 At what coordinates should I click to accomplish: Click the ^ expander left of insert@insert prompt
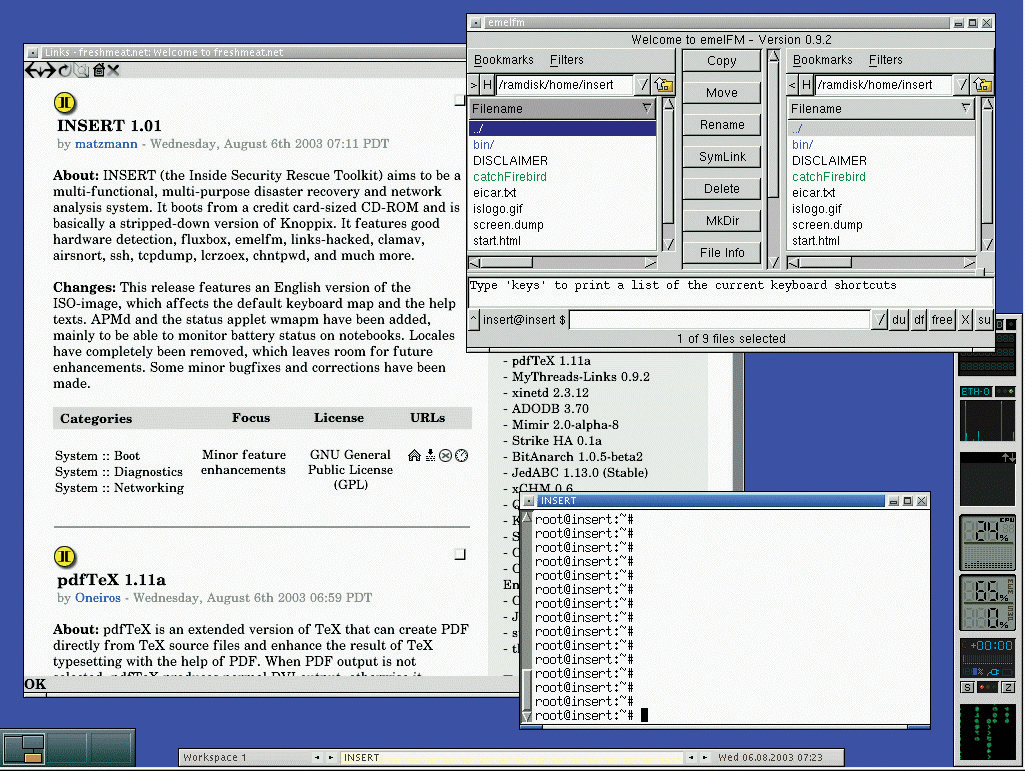coord(474,320)
